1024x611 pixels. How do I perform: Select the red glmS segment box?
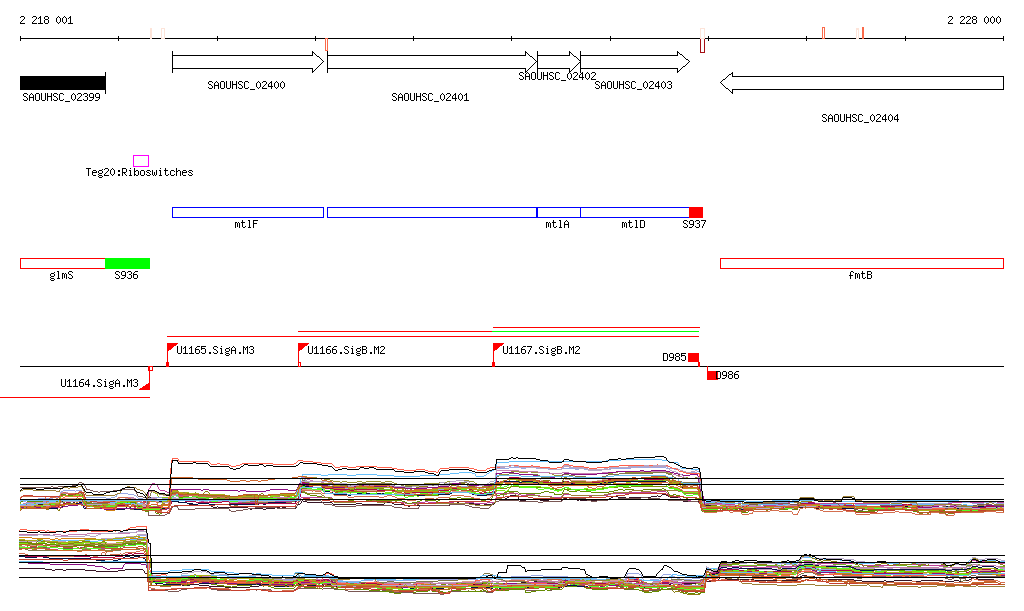coord(63,263)
